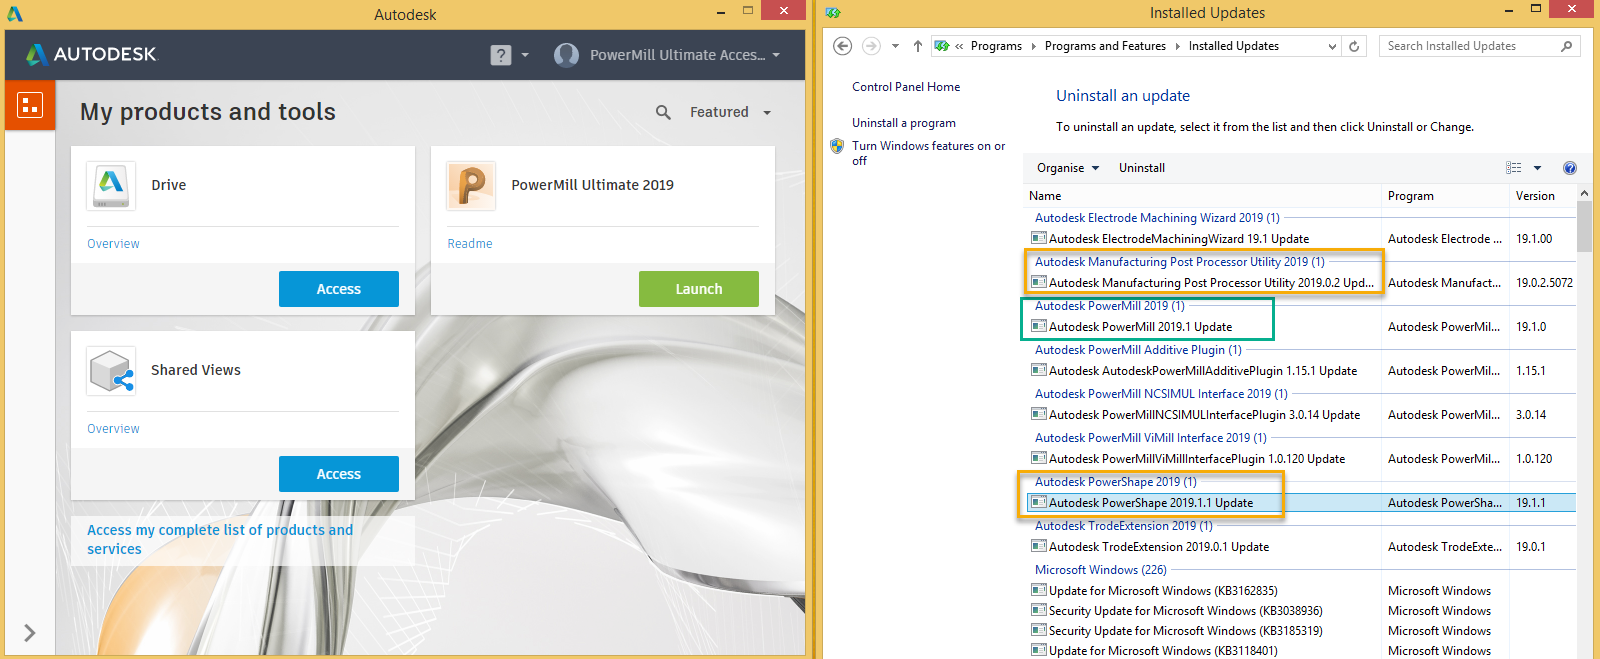1600x659 pixels.
Task: Select the orange products grid sidebar icon
Action: (30, 105)
